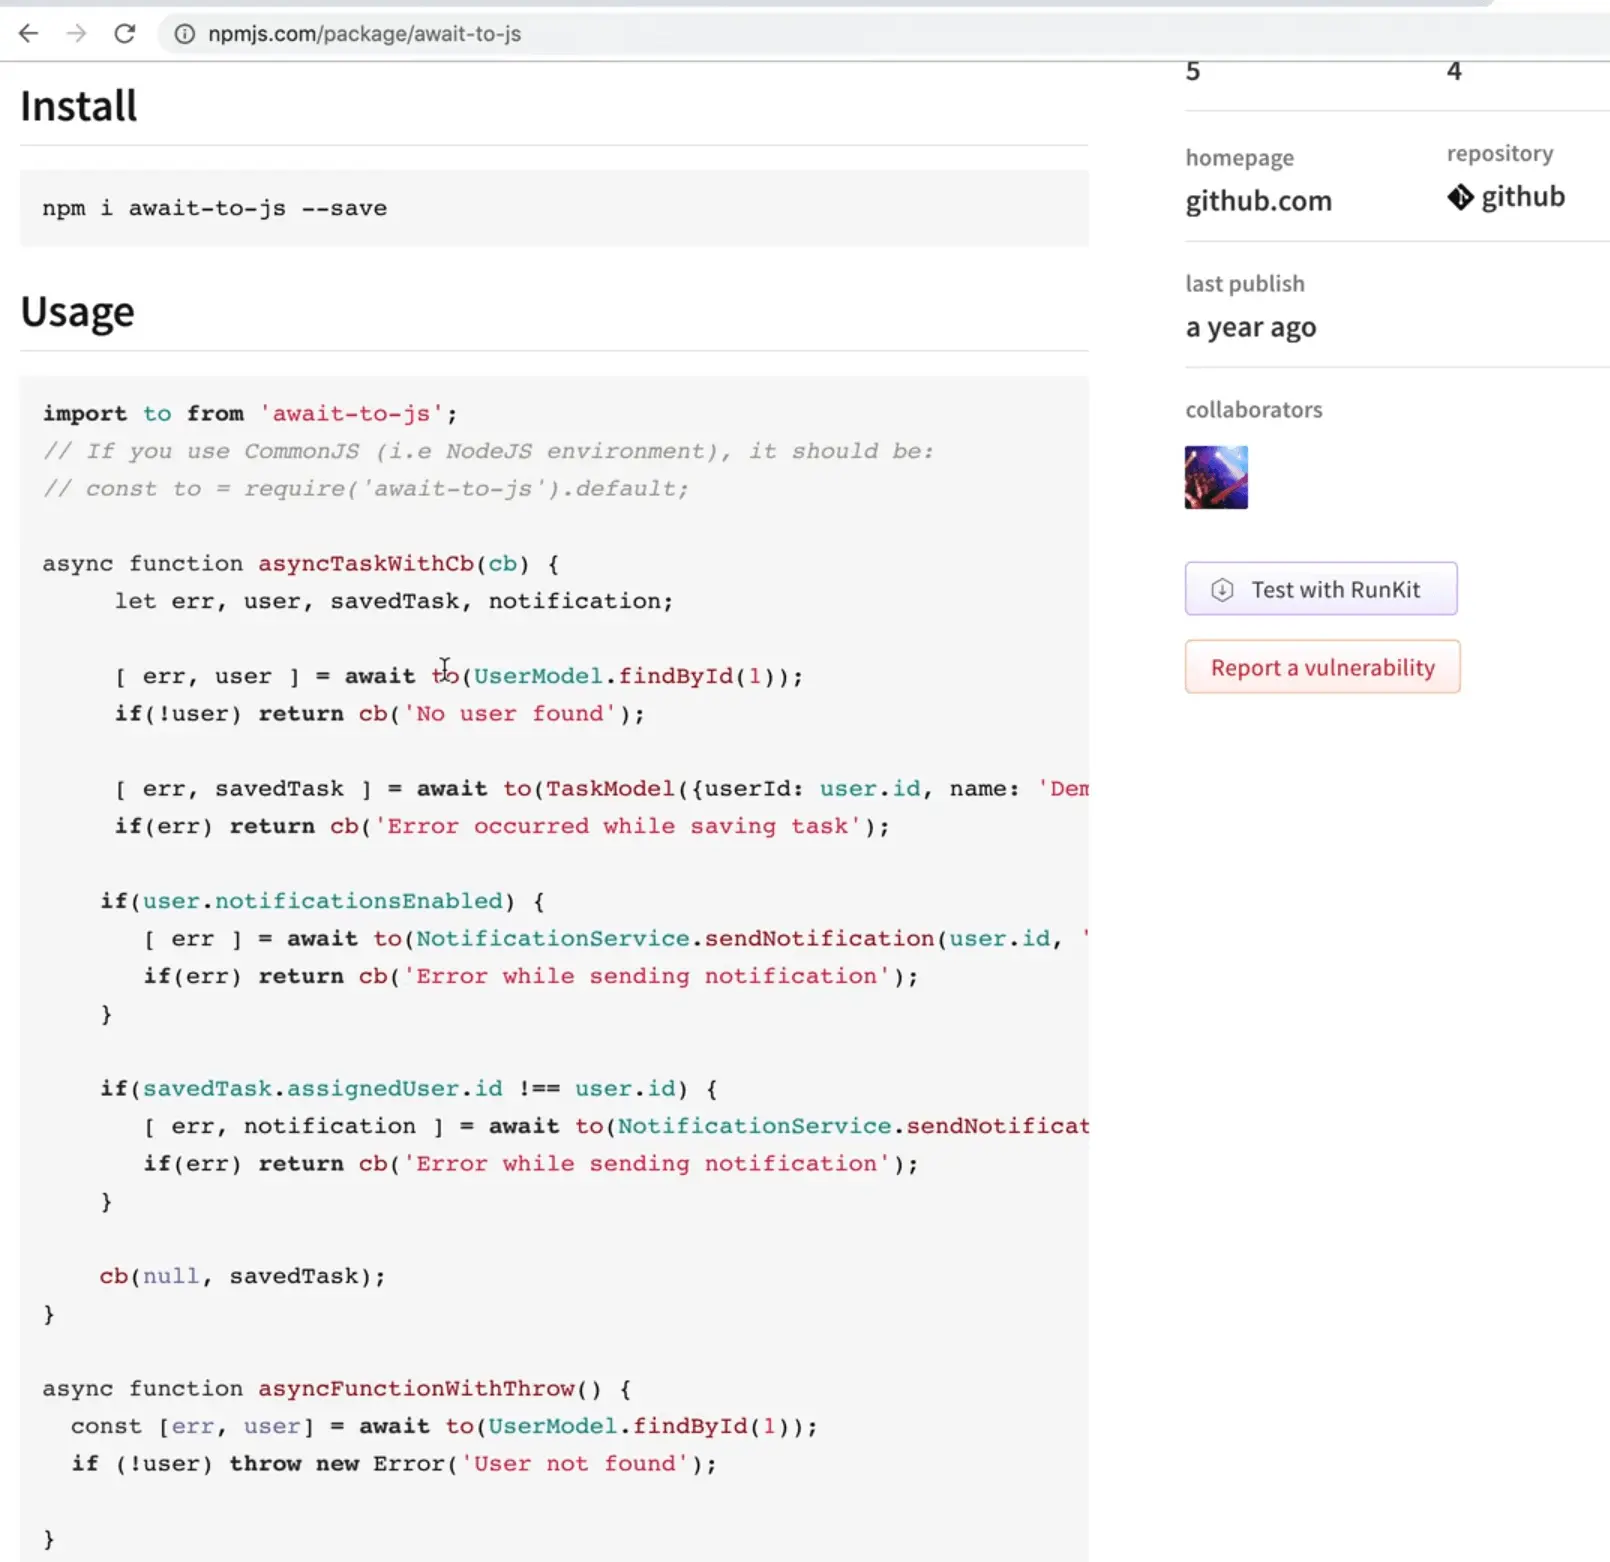
Task: Click the collaborators label
Action: (x=1253, y=409)
